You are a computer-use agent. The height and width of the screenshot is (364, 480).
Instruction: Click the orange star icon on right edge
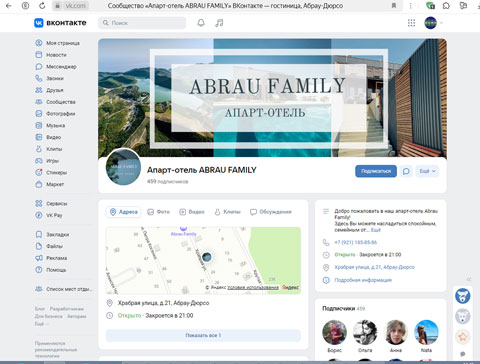[x=463, y=337]
